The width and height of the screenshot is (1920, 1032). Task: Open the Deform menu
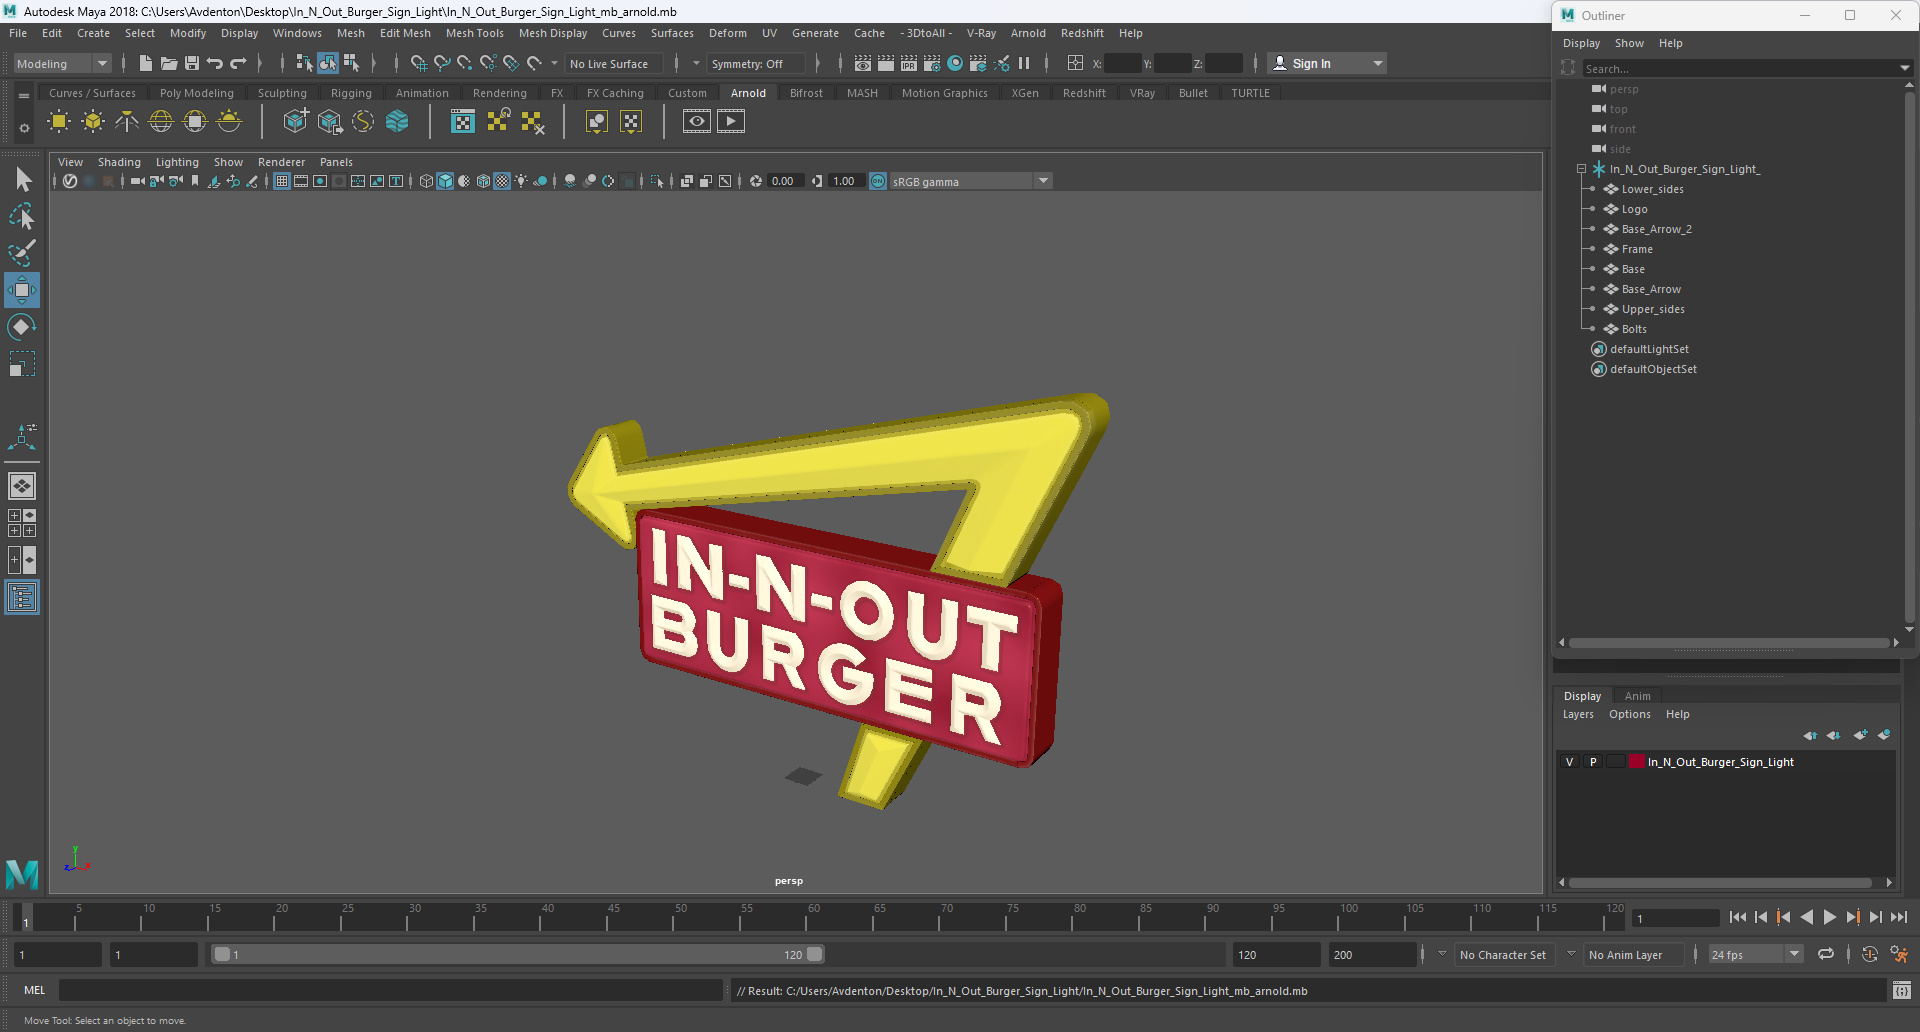tap(728, 33)
